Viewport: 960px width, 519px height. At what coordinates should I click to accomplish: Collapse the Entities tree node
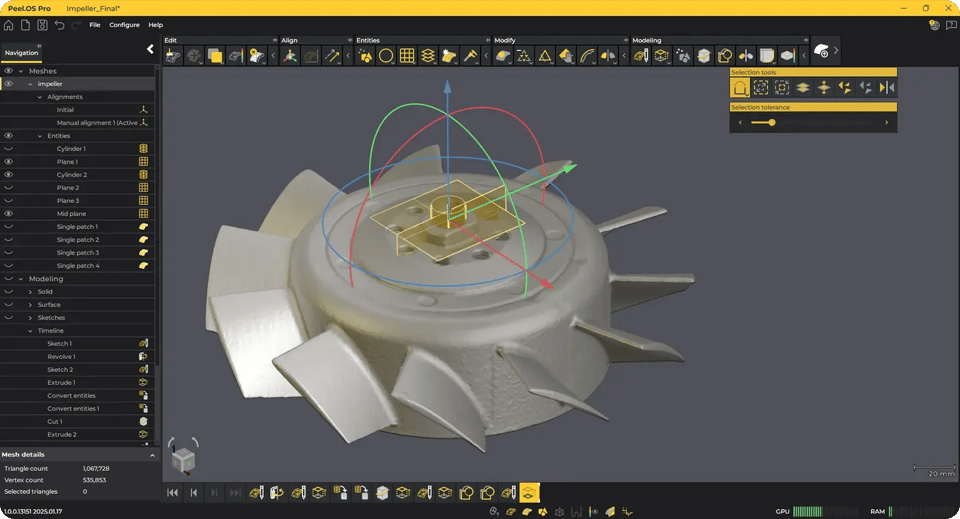tap(40, 136)
